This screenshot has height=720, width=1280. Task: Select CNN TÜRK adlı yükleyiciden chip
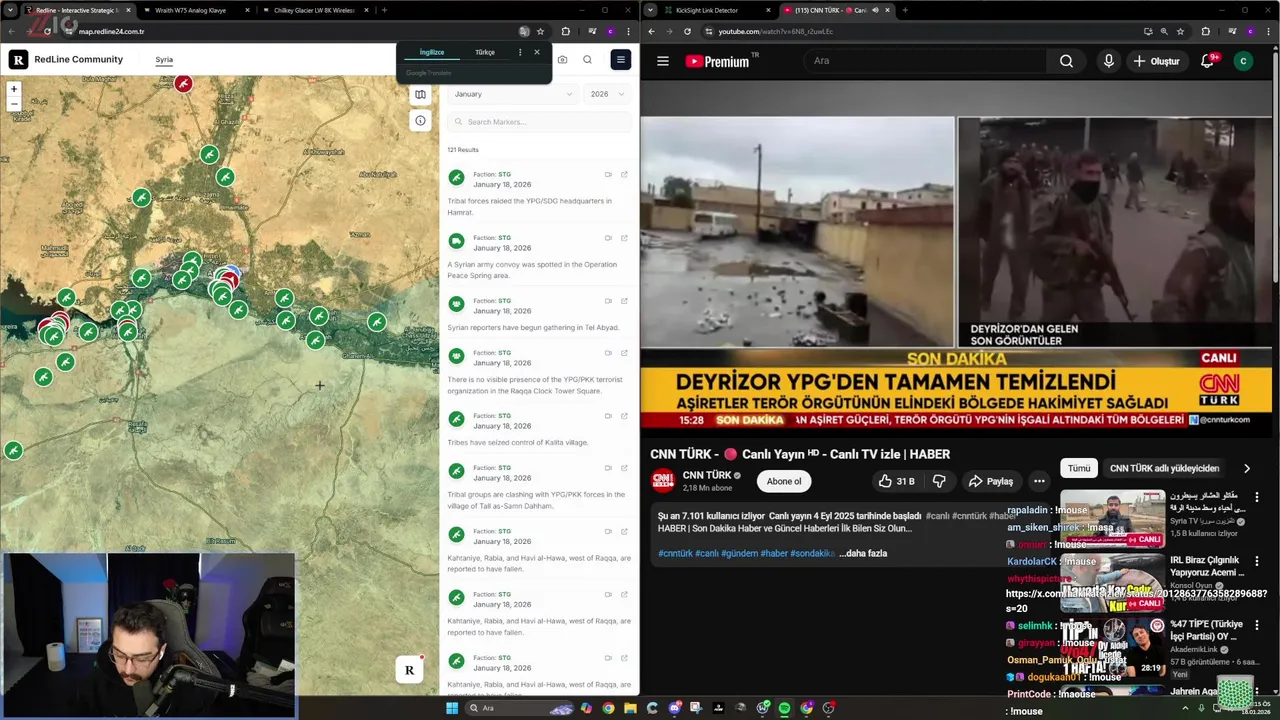coord(1164,468)
